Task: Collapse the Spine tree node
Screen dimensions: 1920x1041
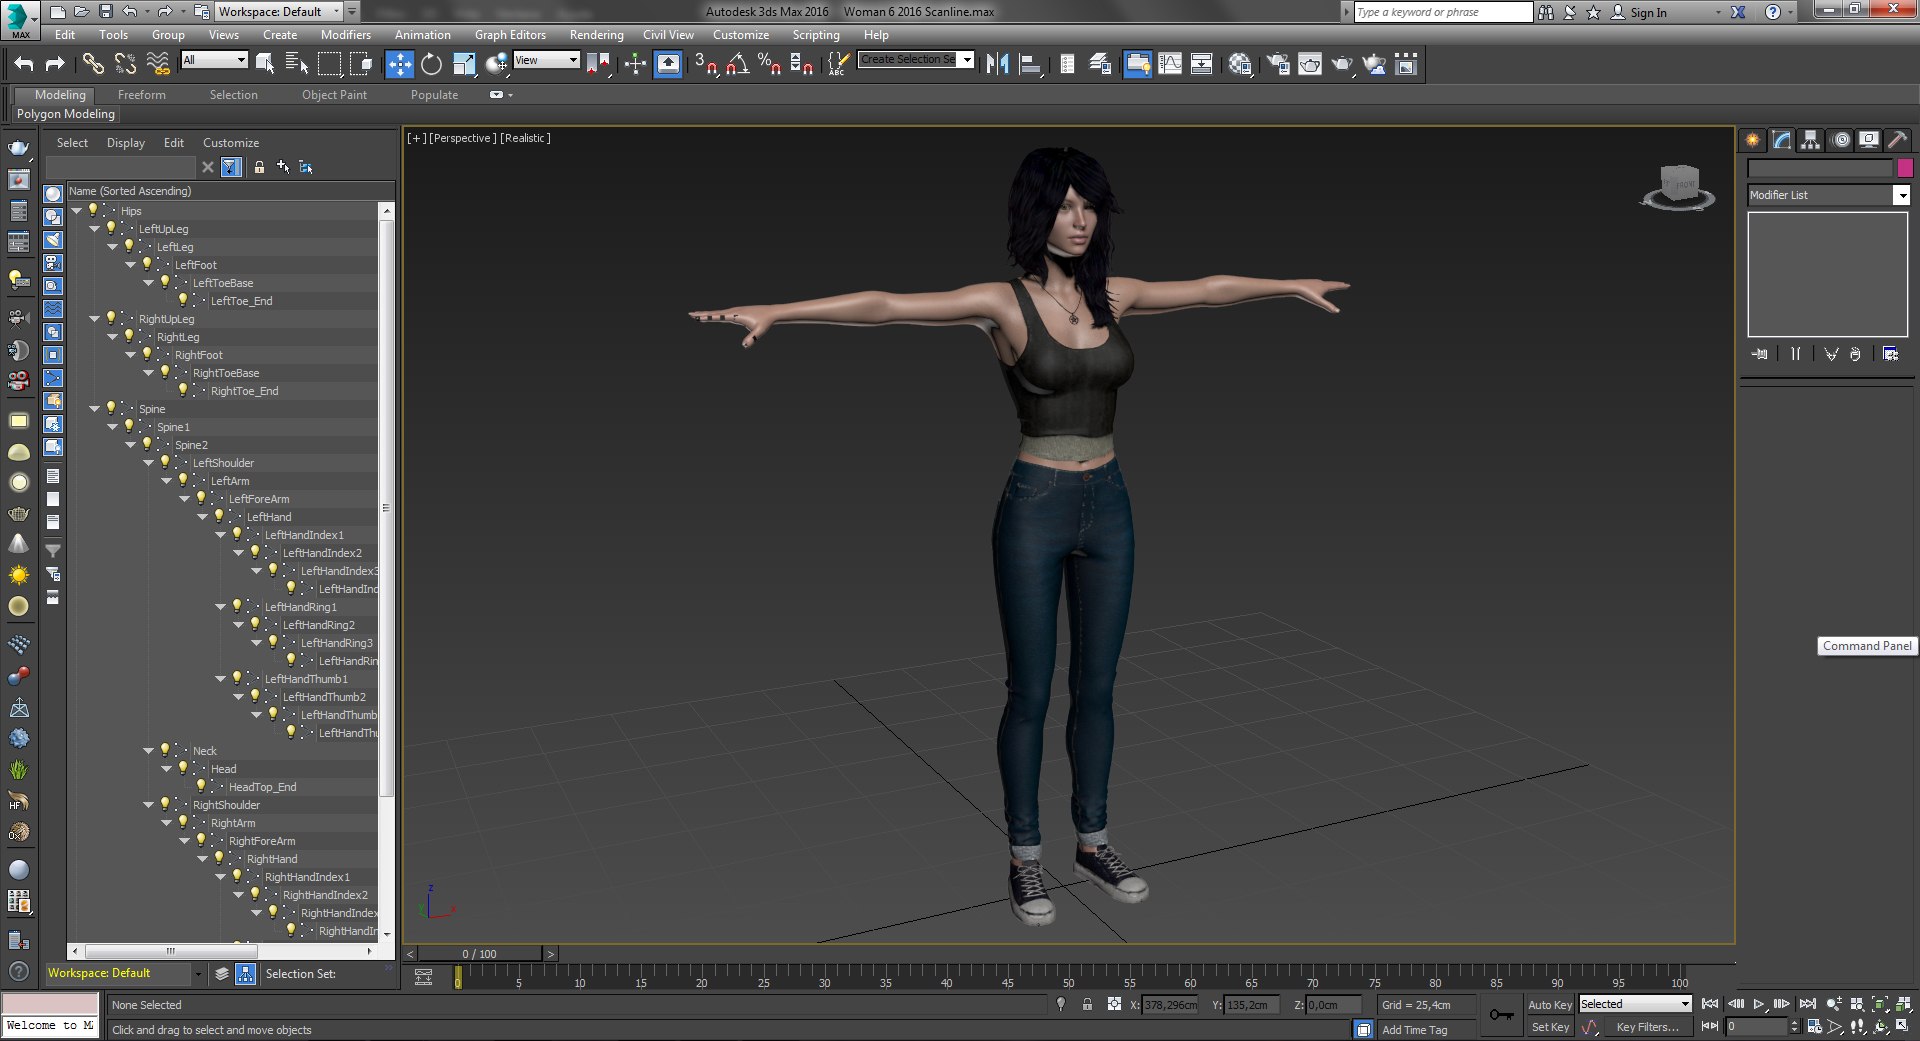Action: 94,409
